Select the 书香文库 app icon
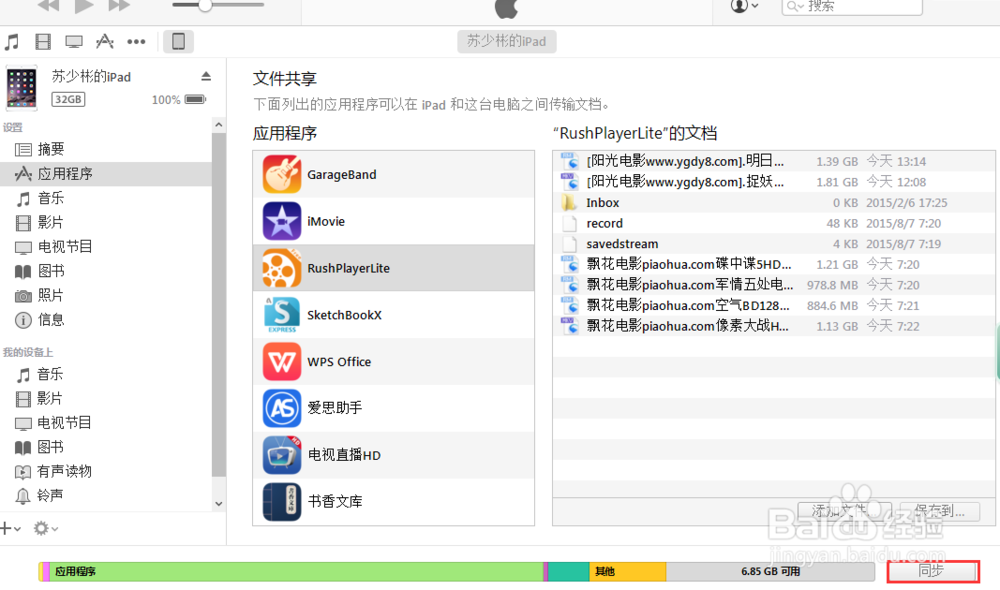Image resolution: width=1000 pixels, height=590 pixels. (281, 501)
